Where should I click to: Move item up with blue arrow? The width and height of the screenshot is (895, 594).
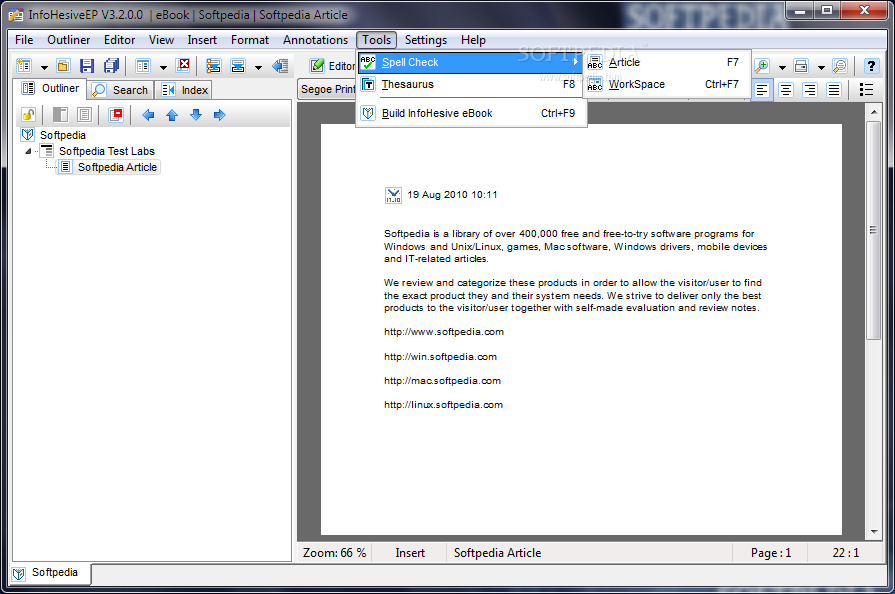click(172, 115)
